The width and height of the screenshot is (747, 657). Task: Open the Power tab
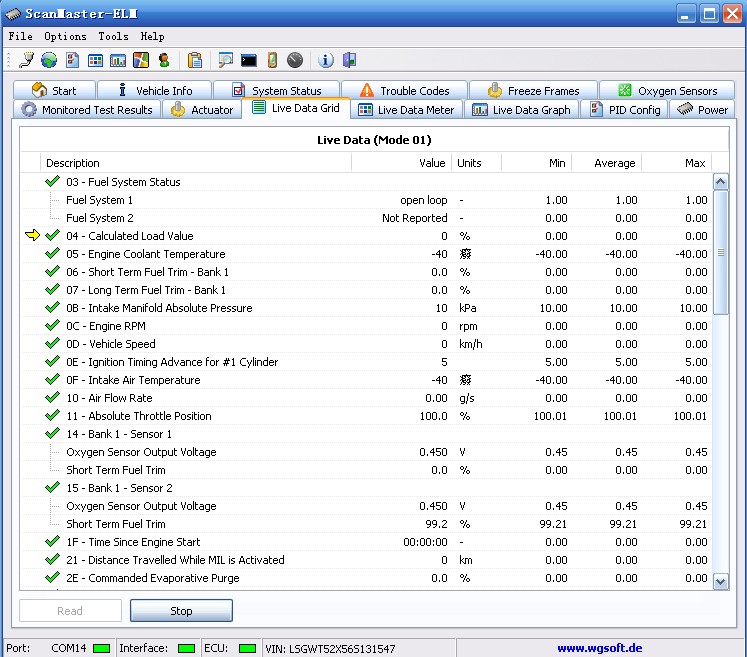pyautogui.click(x=702, y=110)
